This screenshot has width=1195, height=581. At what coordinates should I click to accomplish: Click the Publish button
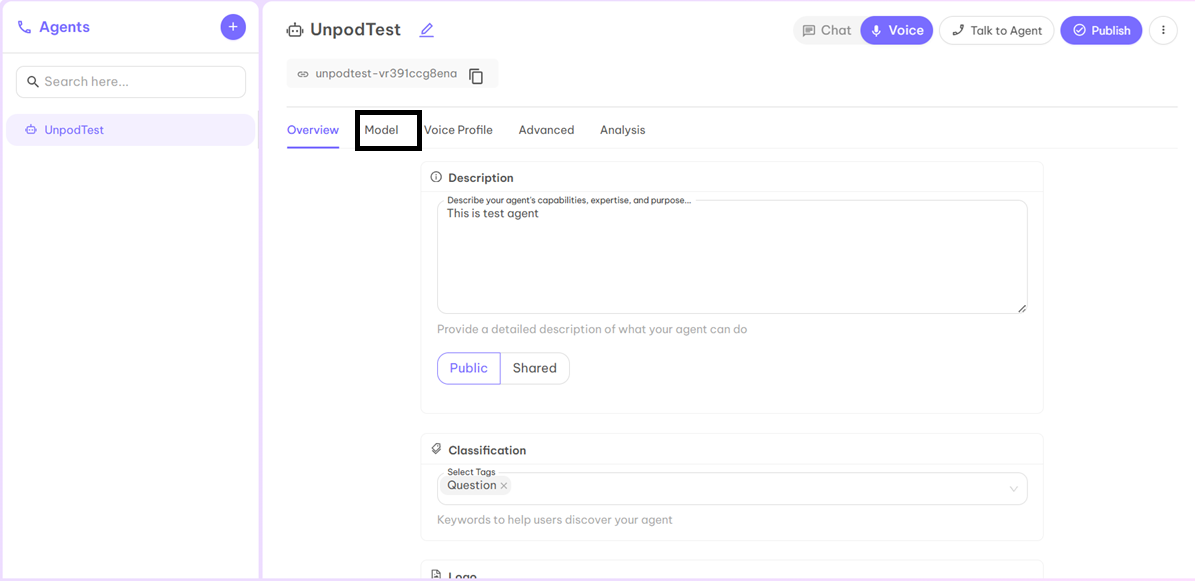tap(1101, 30)
